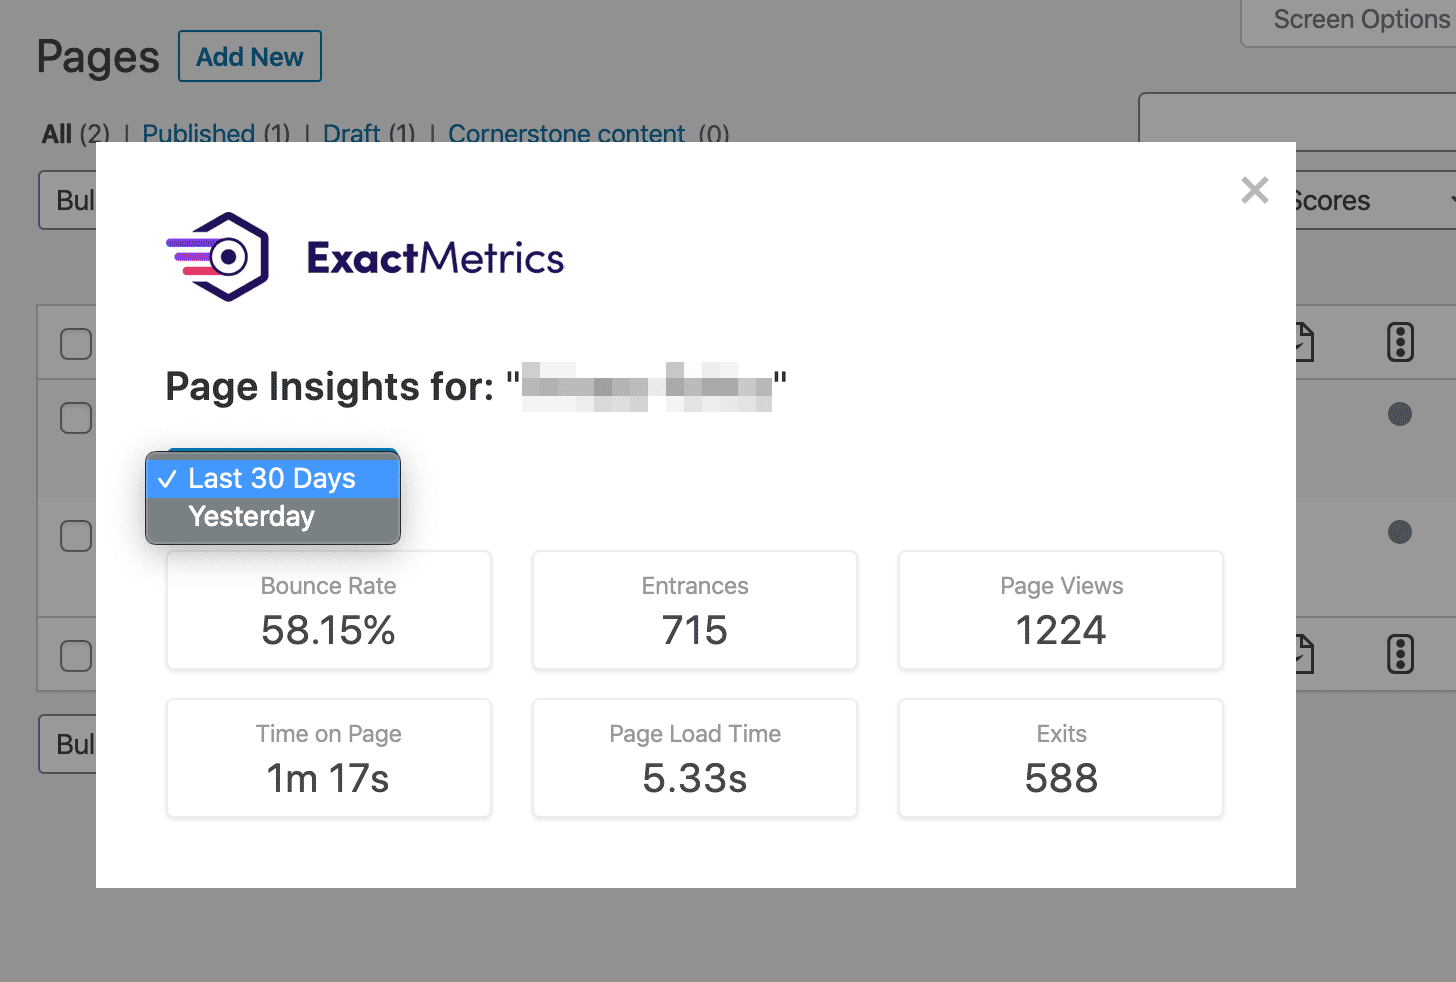Image resolution: width=1456 pixels, height=982 pixels.
Task: Open top Bulk actions dropdown
Action: pyautogui.click(x=68, y=200)
